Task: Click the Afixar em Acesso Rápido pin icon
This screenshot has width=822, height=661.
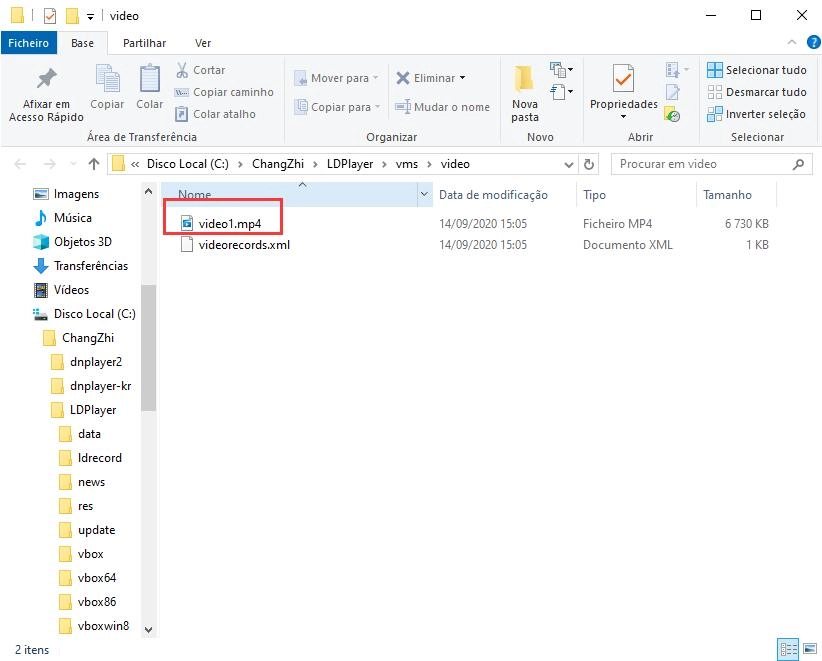Action: (x=46, y=79)
